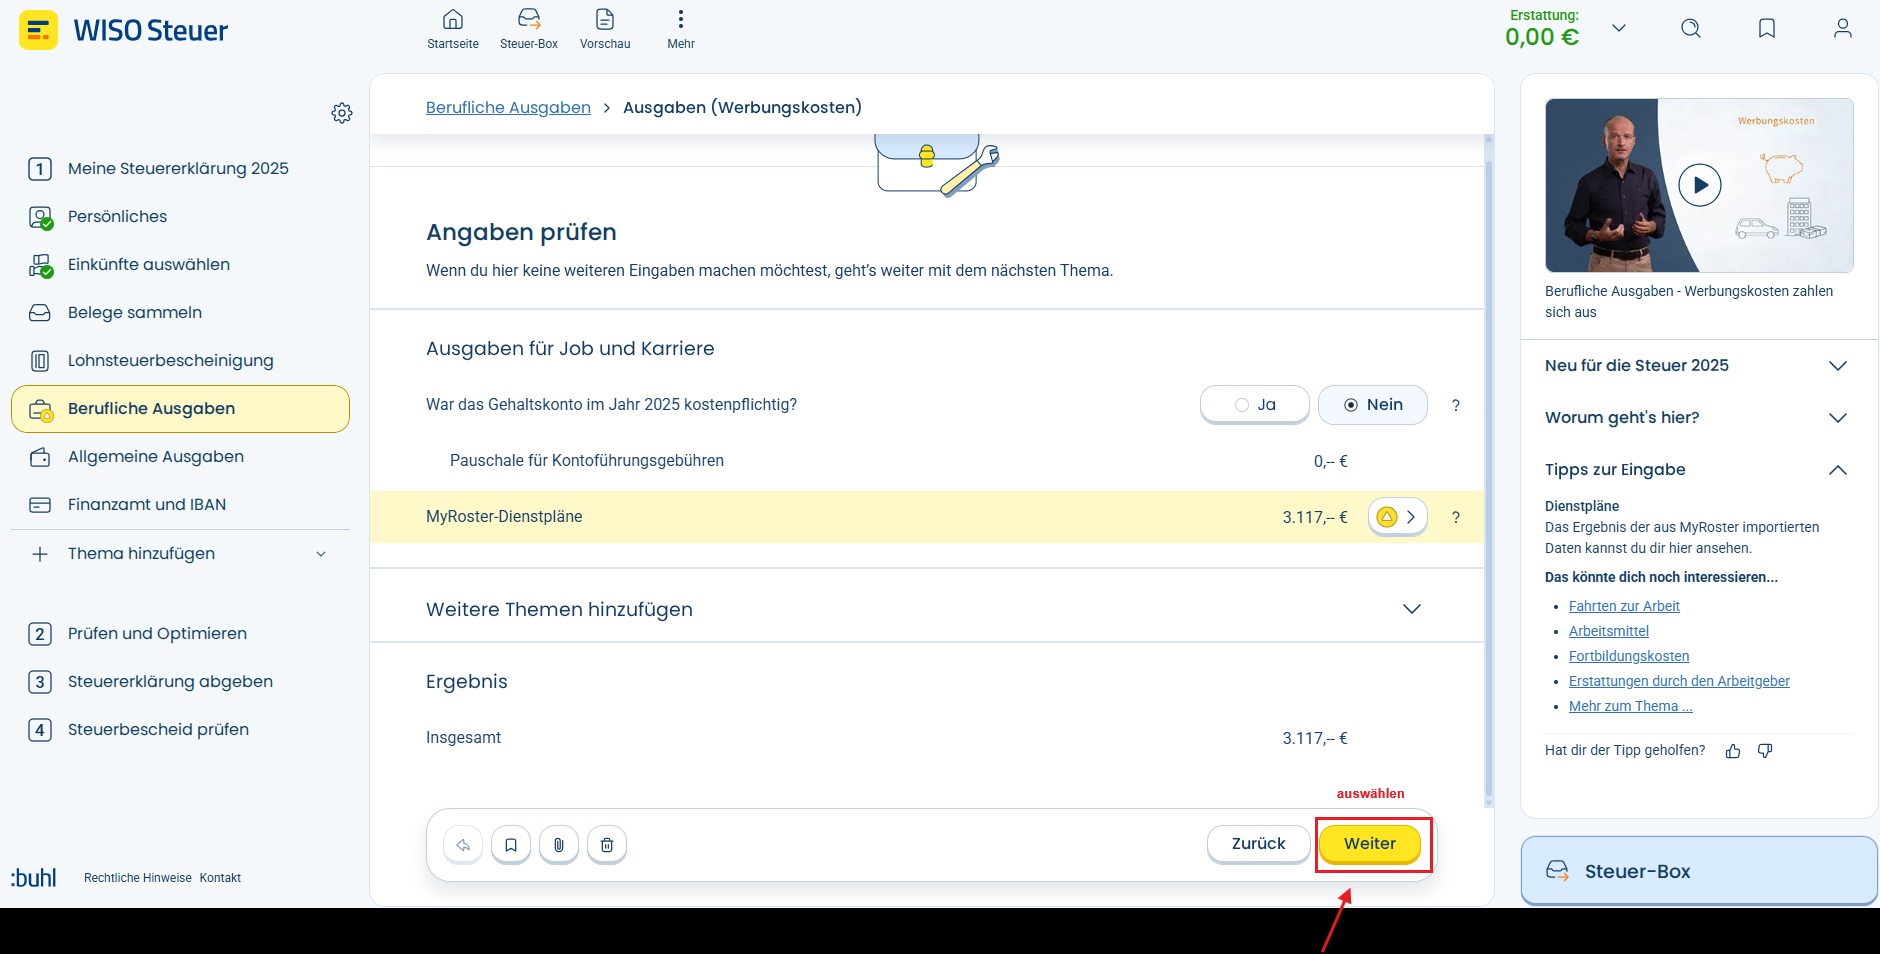
Task: Click the Insgesamt 3.117 € value
Action: [x=1315, y=738]
